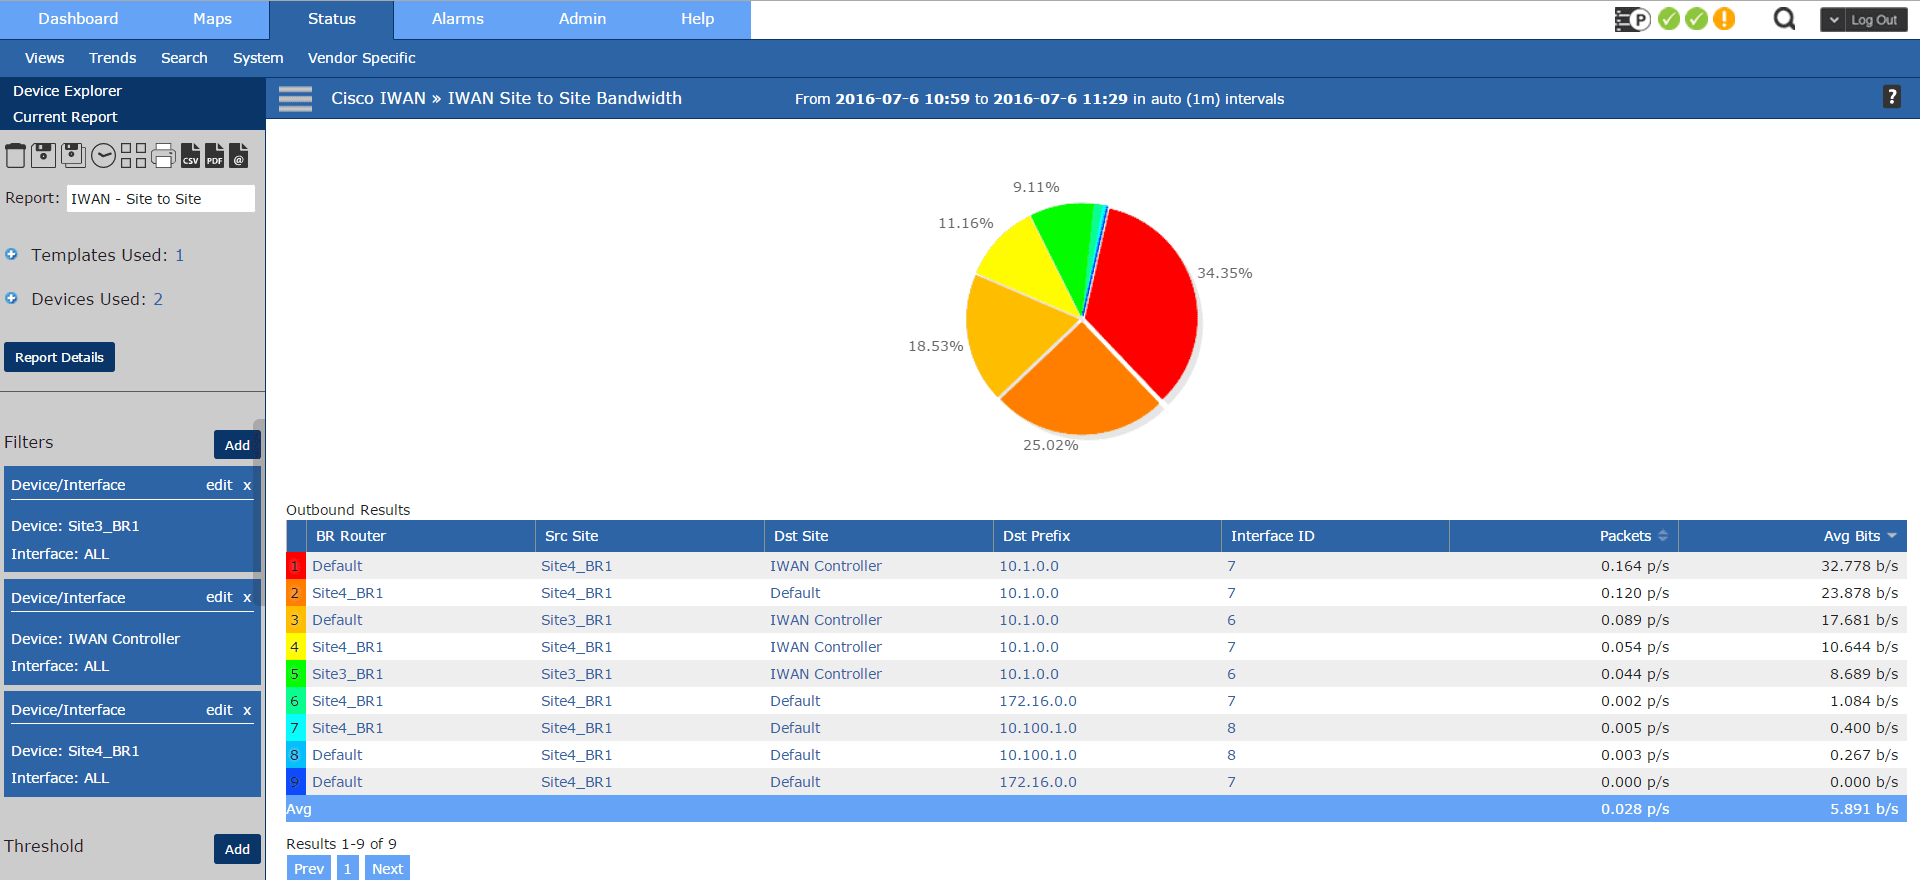Open the Admin tab
The width and height of the screenshot is (1920, 880).
[582, 19]
